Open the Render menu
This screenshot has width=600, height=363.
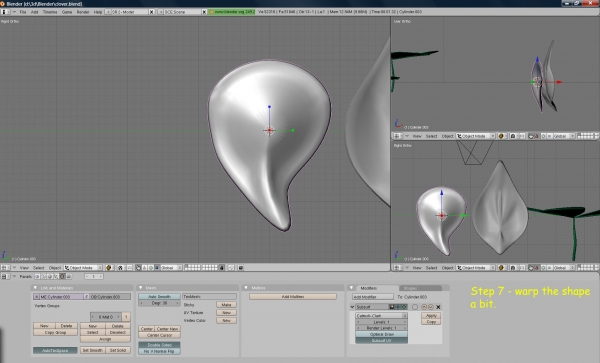click(x=83, y=12)
